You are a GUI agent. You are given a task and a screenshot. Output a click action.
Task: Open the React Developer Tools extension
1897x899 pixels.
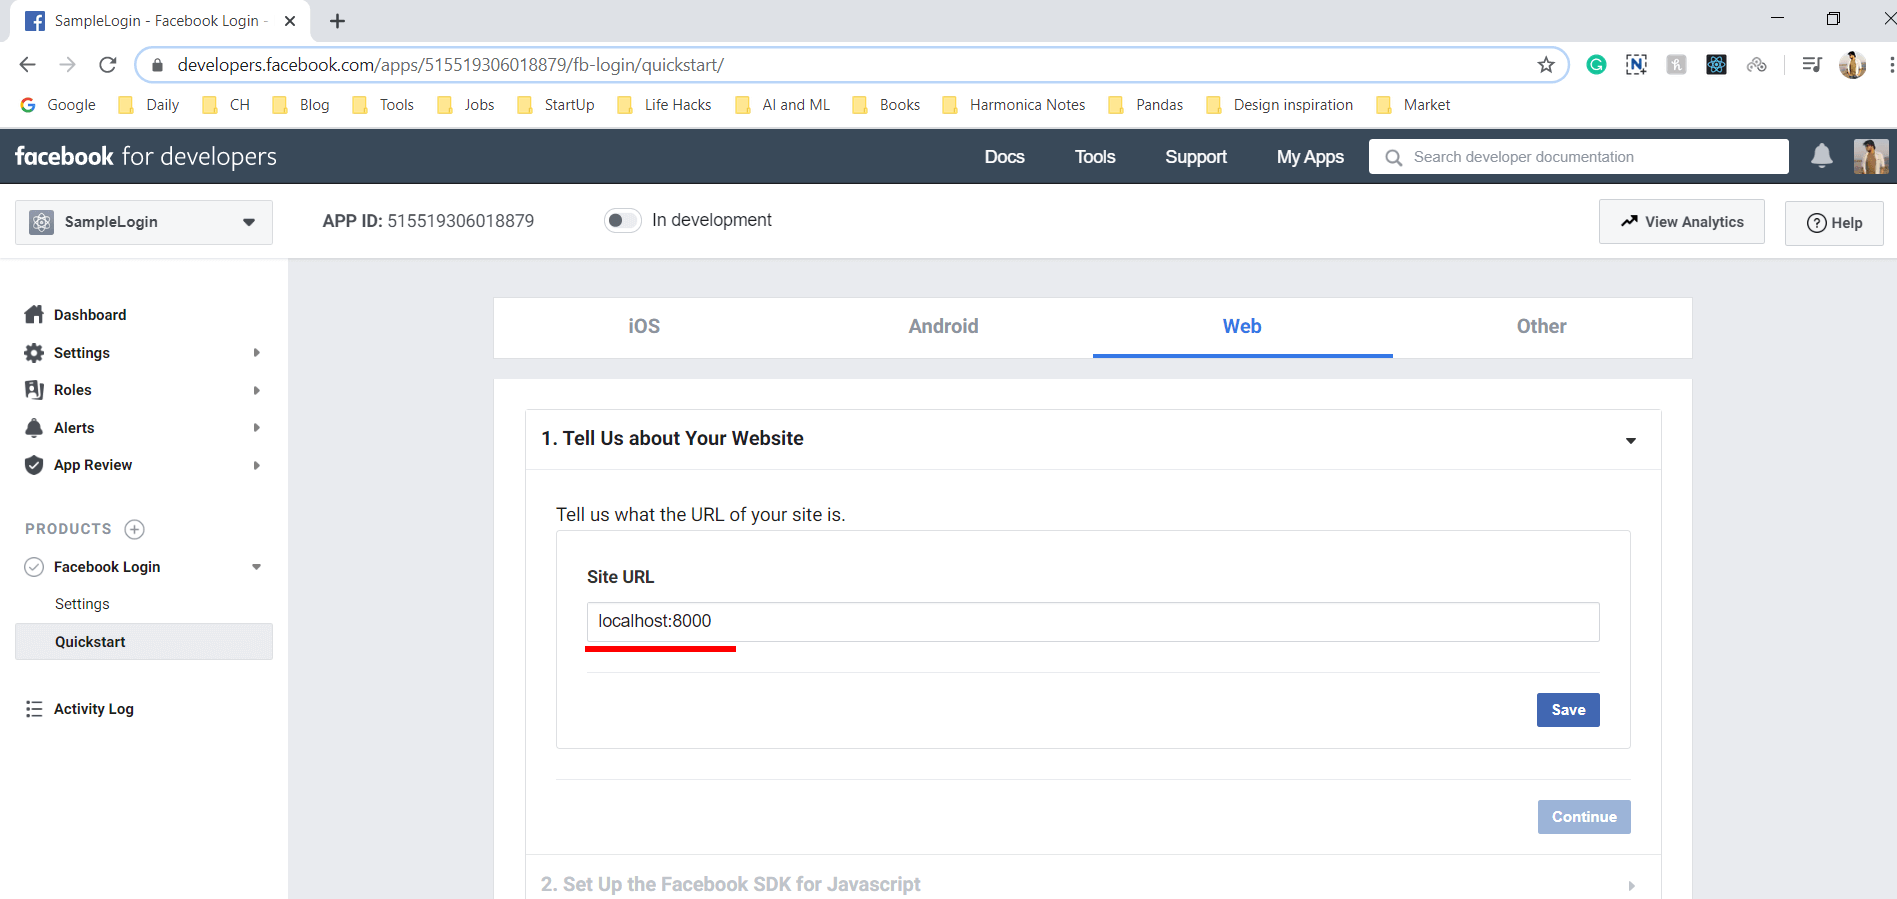coord(1716,65)
